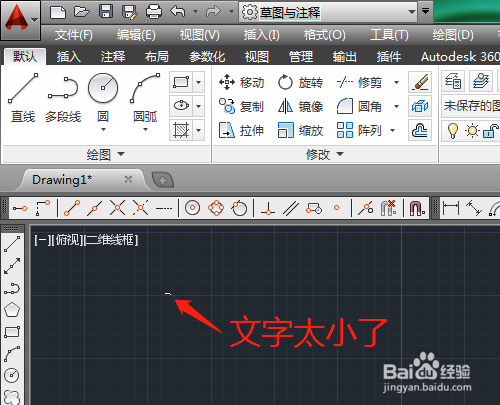Select the 圆弧 arc tool
Image resolution: width=500 pixels, height=405 pixels.
pyautogui.click(x=145, y=97)
